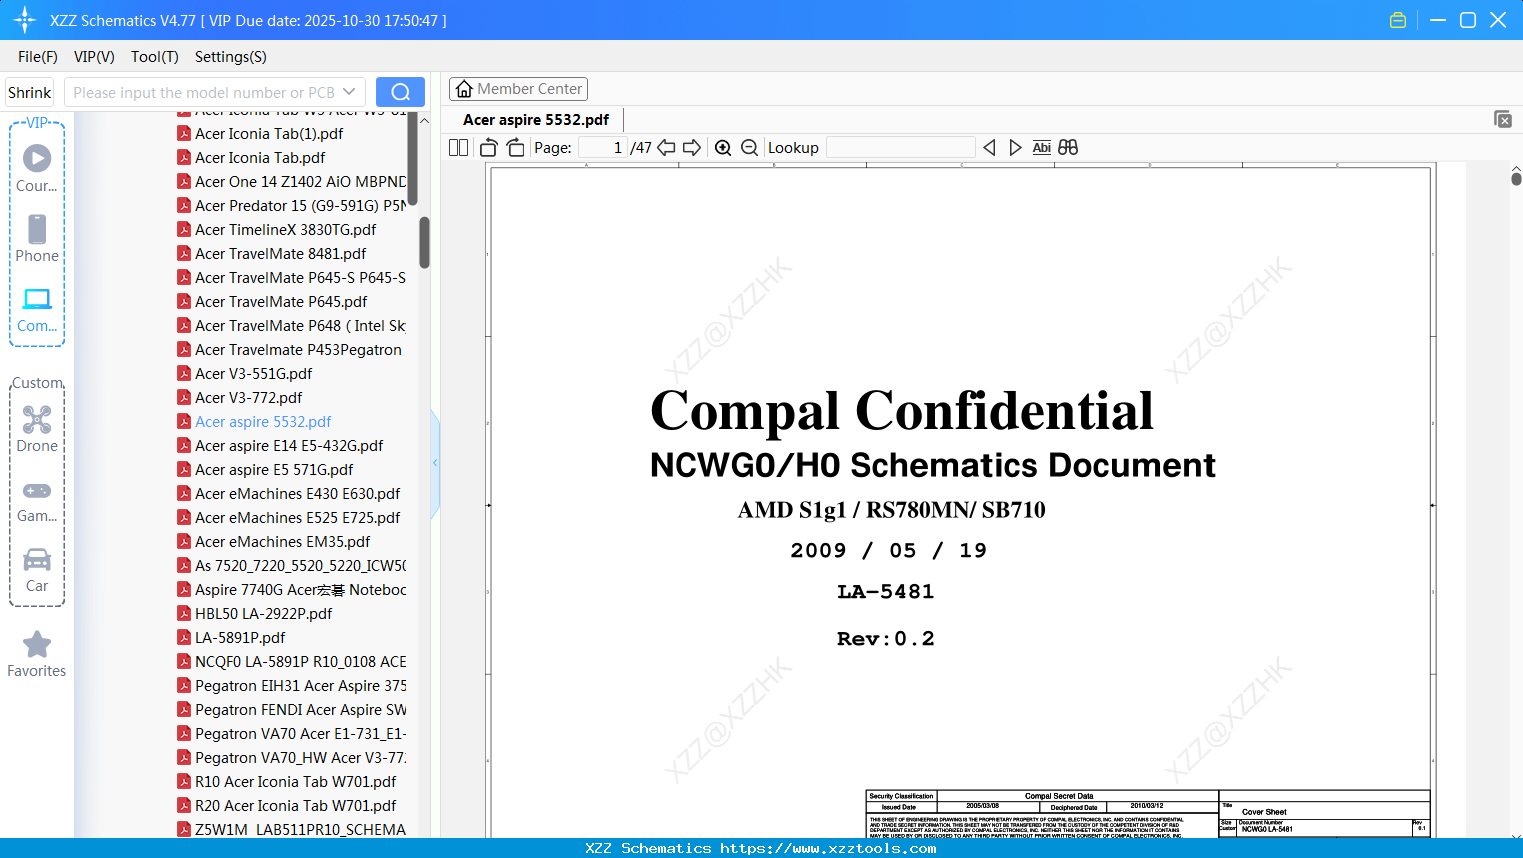
Task: Select the Computer category icon
Action: (x=37, y=309)
